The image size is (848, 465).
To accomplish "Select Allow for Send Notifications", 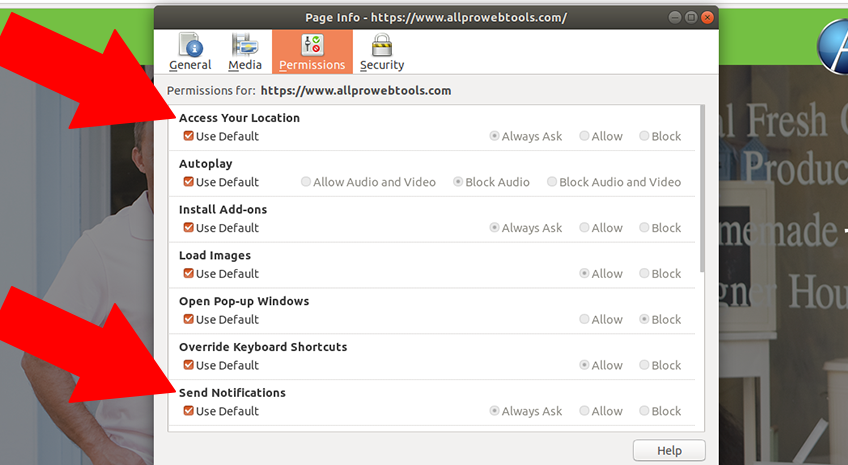I will point(584,411).
